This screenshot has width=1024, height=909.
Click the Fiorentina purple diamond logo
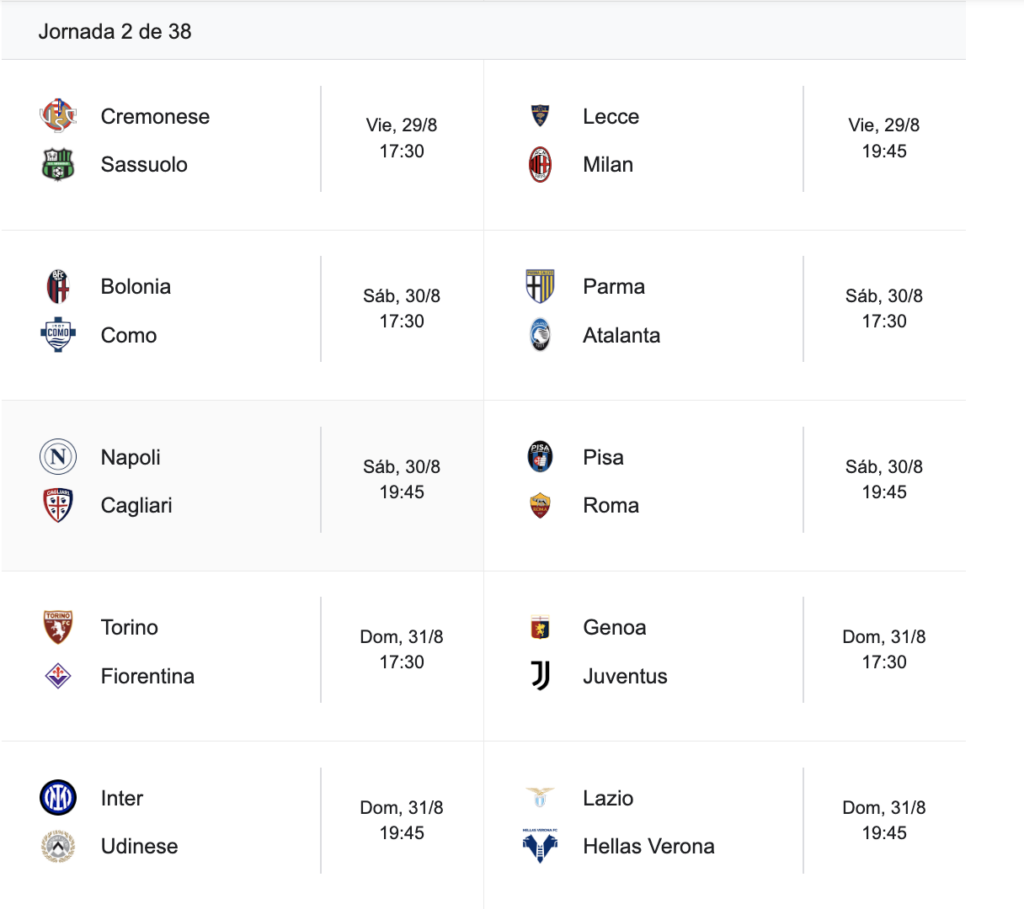(58, 676)
